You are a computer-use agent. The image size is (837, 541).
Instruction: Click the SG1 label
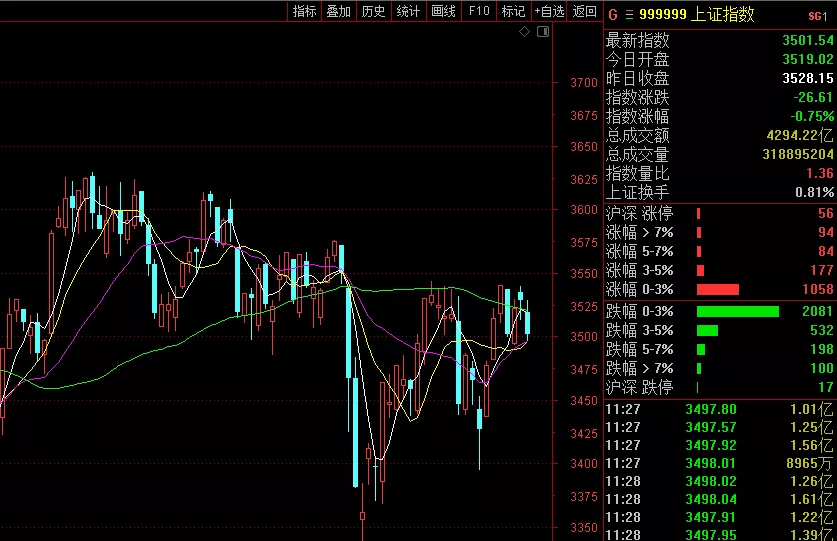point(817,17)
